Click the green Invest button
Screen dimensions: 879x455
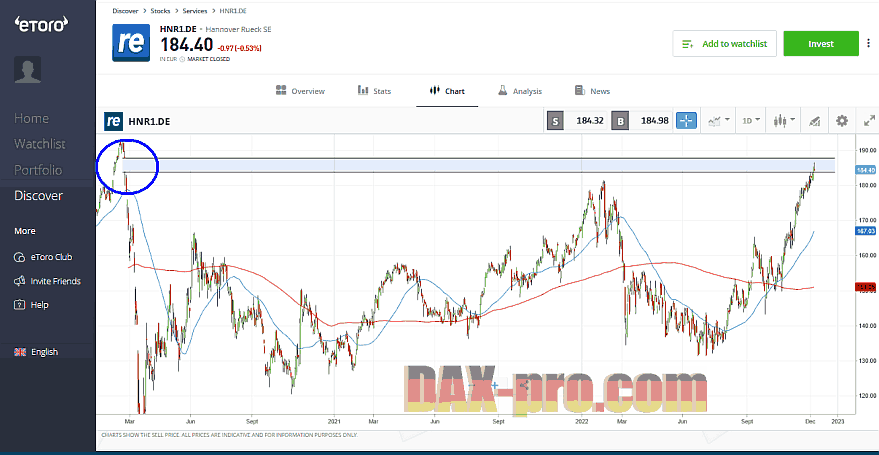[821, 44]
